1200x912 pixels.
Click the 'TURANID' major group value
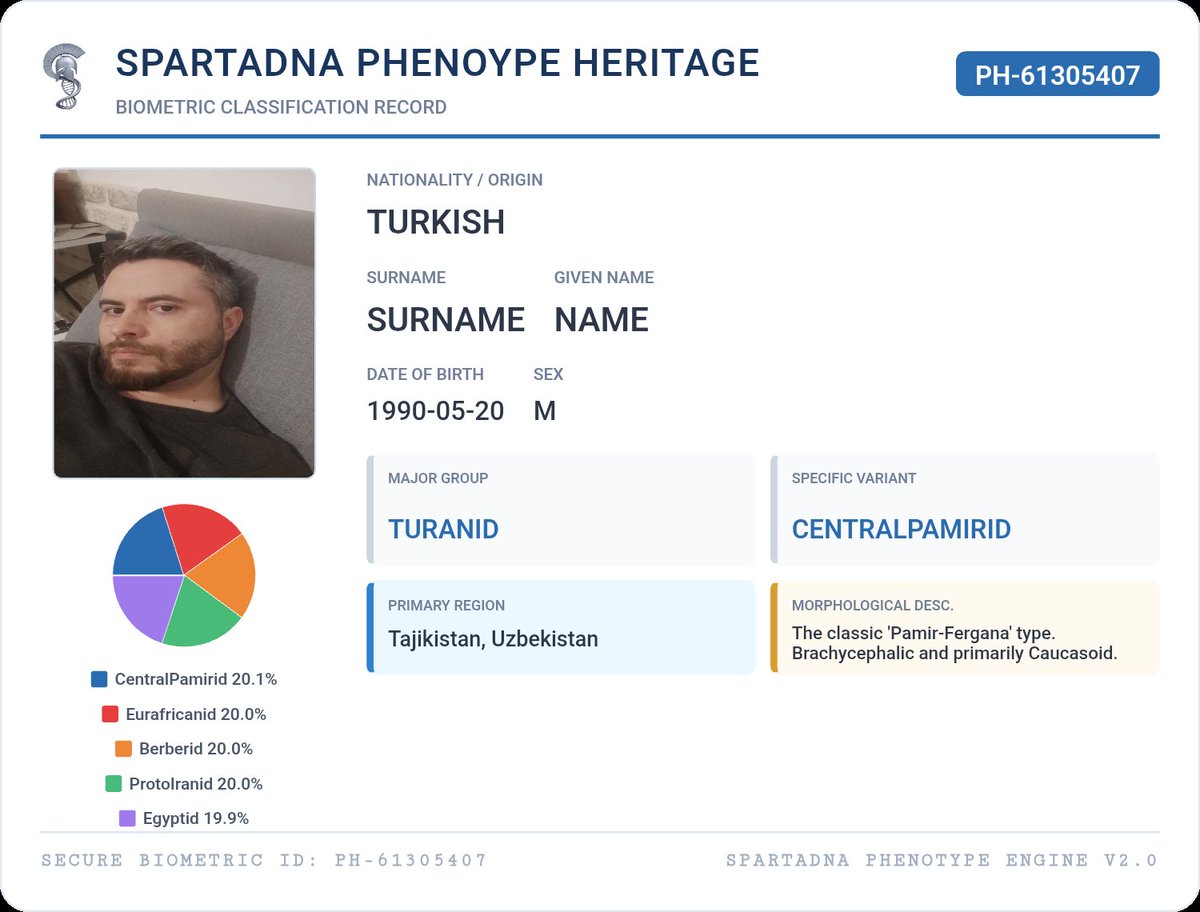tap(443, 529)
